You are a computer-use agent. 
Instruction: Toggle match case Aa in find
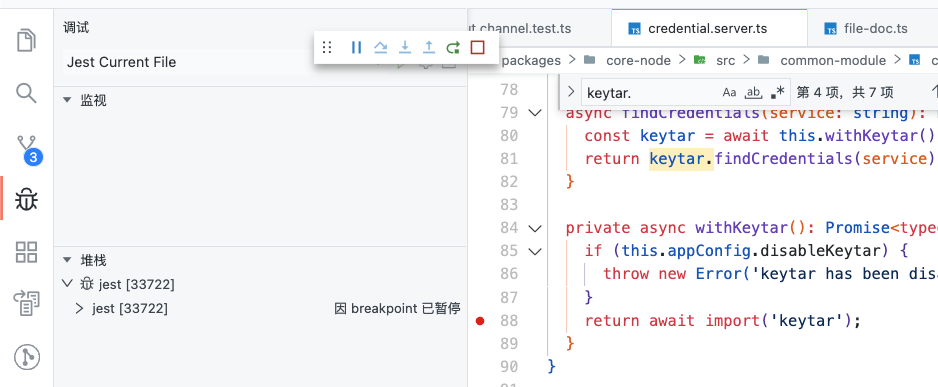point(729,92)
